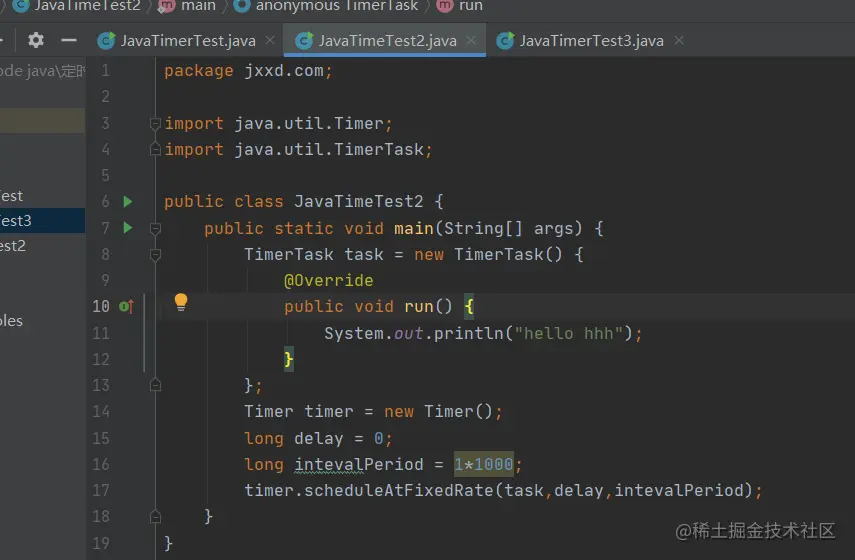Click intevalPeriod variable declaration on line 16
Image resolution: width=855 pixels, height=560 pixels.
tap(359, 465)
